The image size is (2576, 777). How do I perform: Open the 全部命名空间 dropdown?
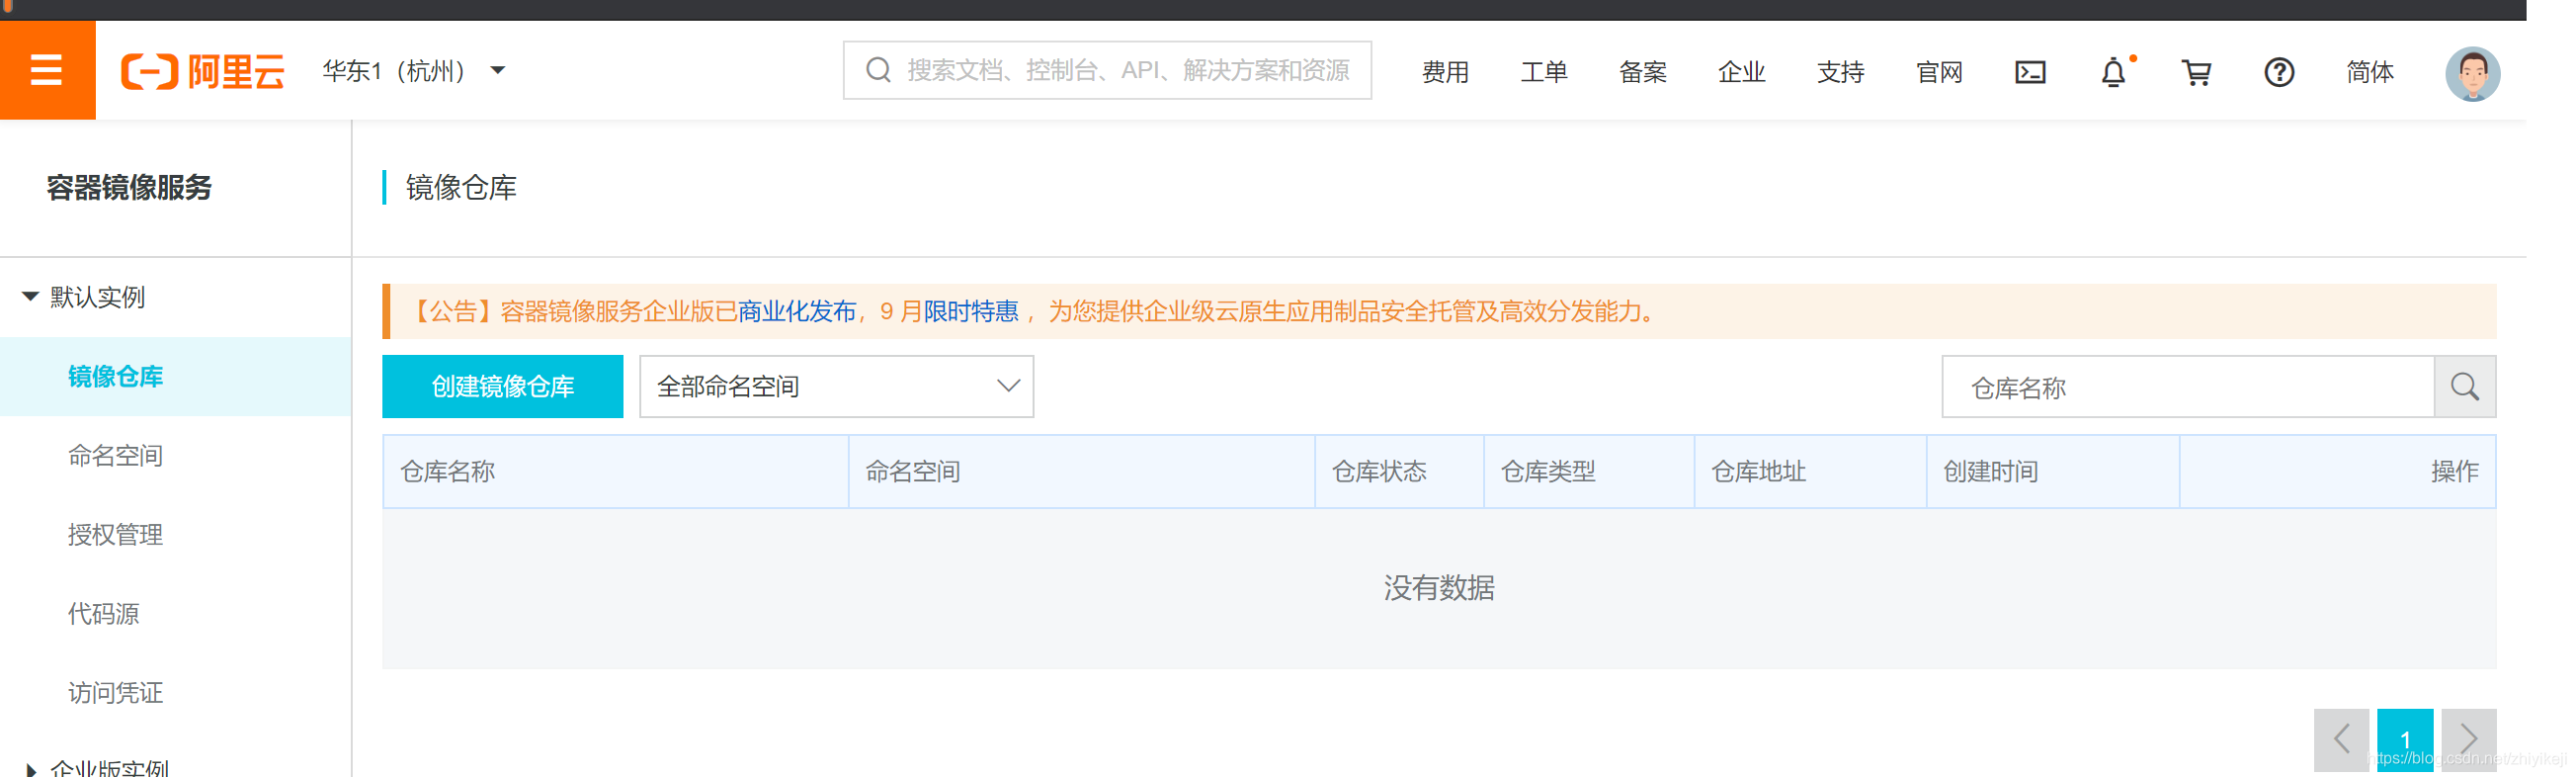point(836,386)
